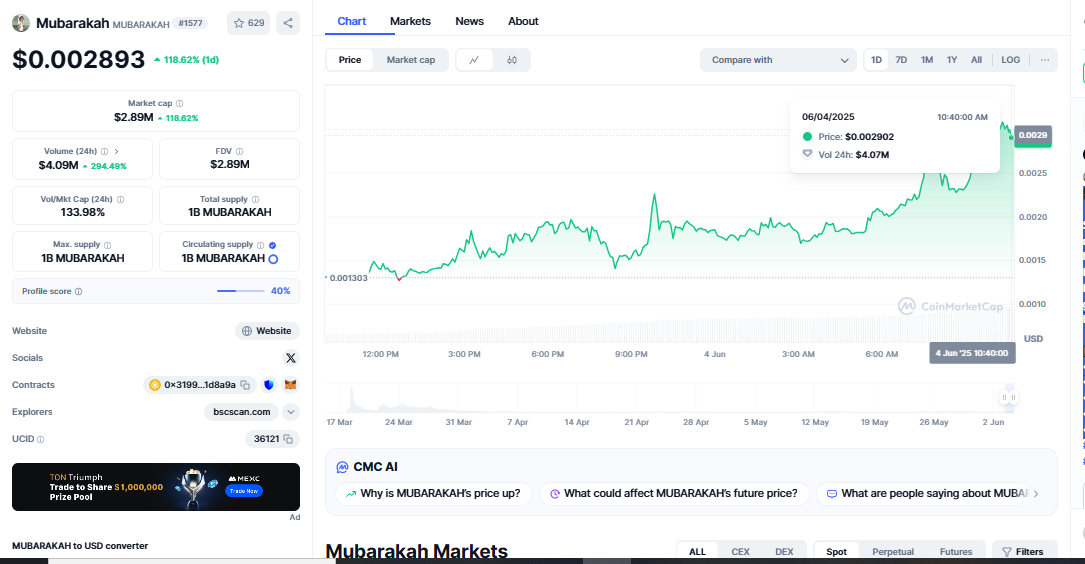Open the Website link button
The width and height of the screenshot is (1085, 564).
(267, 331)
